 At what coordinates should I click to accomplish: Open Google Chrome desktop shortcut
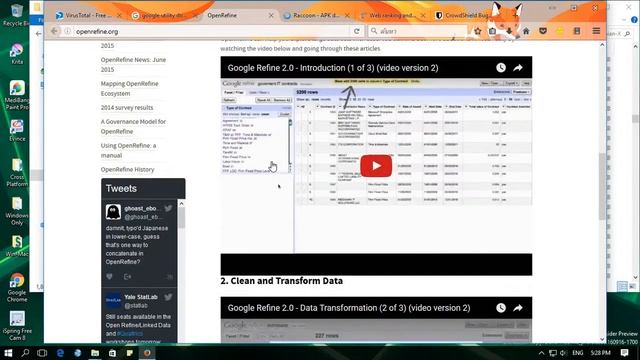[x=17, y=288]
